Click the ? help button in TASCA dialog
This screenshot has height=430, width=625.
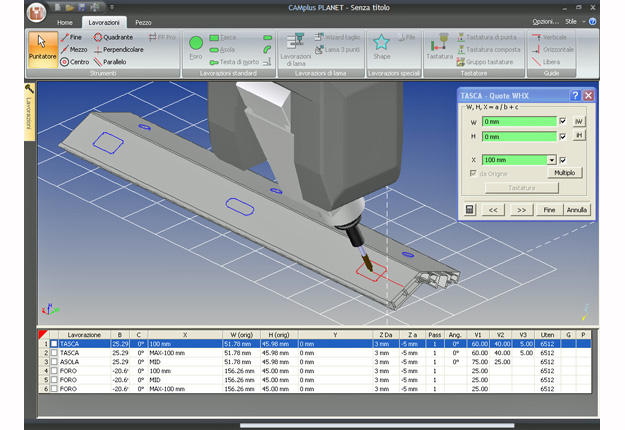tap(575, 95)
